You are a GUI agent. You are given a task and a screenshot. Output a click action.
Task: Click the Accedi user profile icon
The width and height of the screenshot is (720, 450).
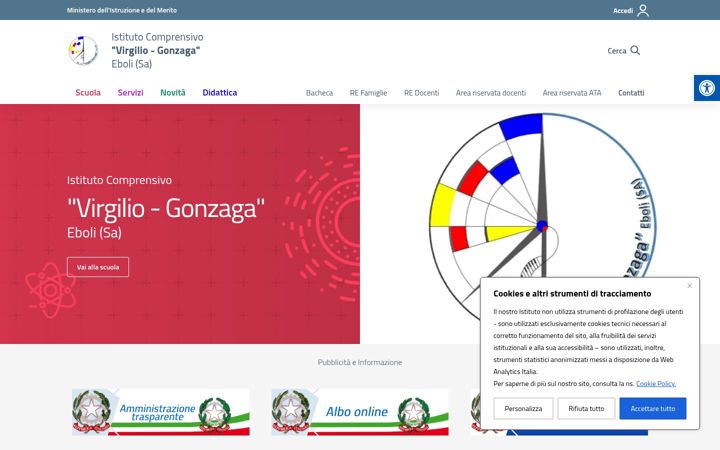point(643,10)
